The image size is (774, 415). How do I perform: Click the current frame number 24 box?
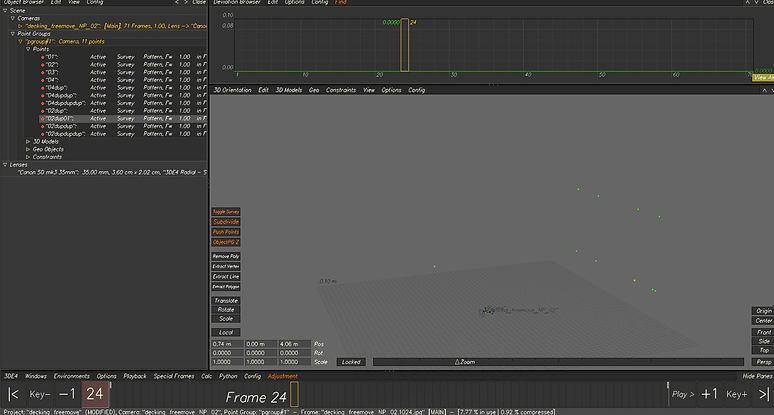[95, 394]
